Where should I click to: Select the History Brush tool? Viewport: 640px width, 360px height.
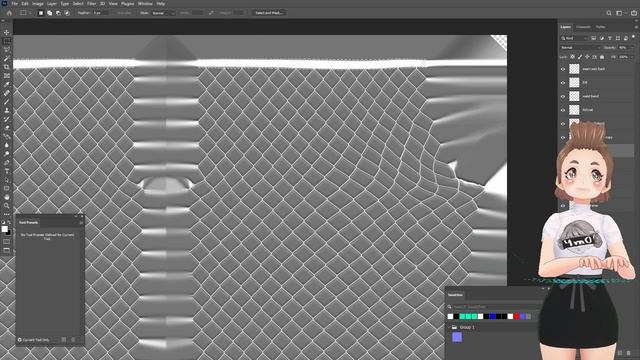pos(7,119)
